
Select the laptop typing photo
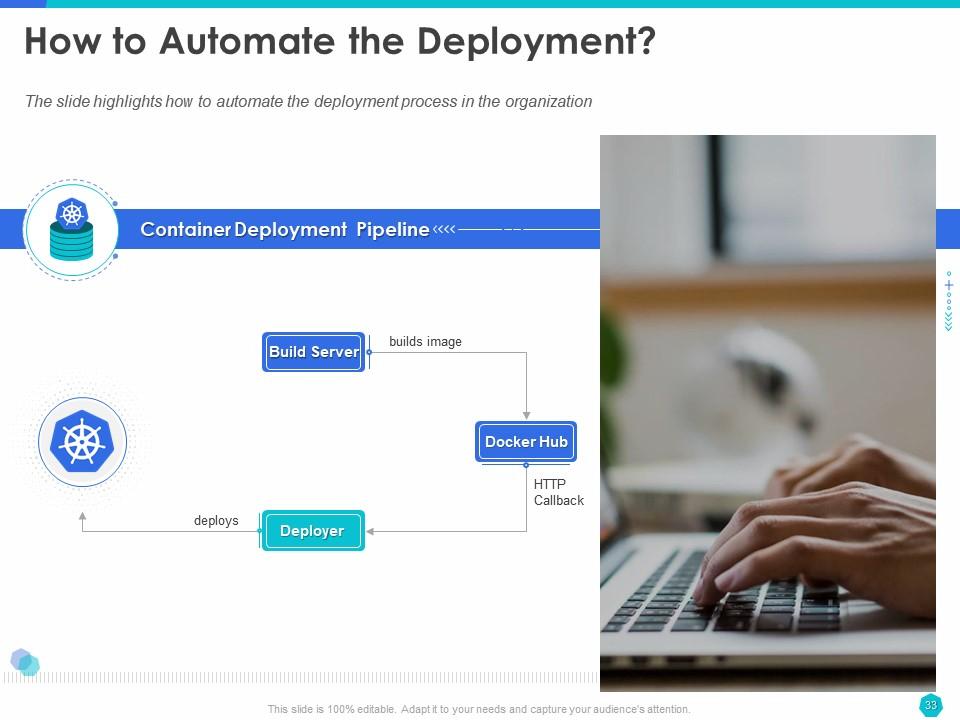point(767,412)
